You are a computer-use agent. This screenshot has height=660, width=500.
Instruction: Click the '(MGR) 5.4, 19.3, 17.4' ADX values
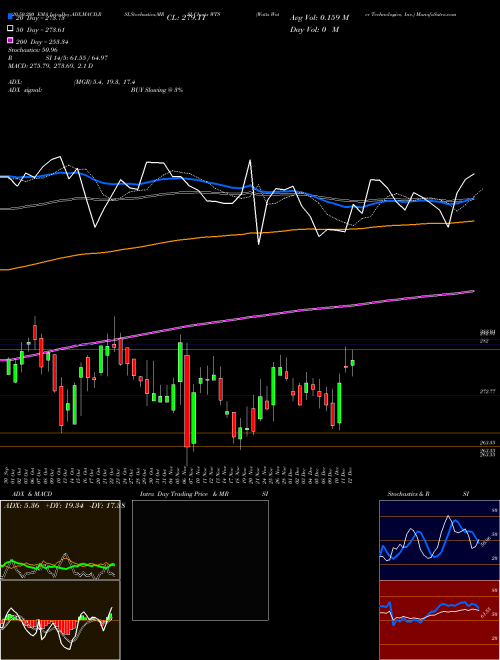pos(104,82)
